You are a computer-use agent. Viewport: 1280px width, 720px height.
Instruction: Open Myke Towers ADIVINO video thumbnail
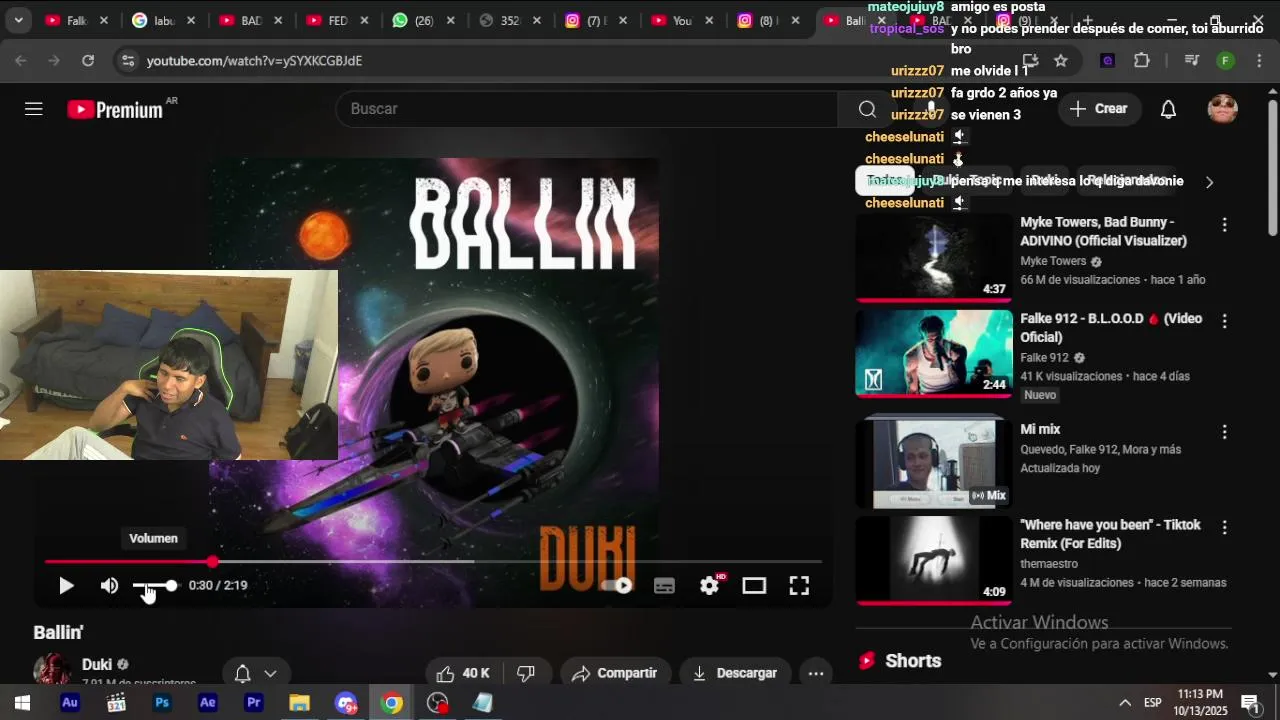pos(934,257)
